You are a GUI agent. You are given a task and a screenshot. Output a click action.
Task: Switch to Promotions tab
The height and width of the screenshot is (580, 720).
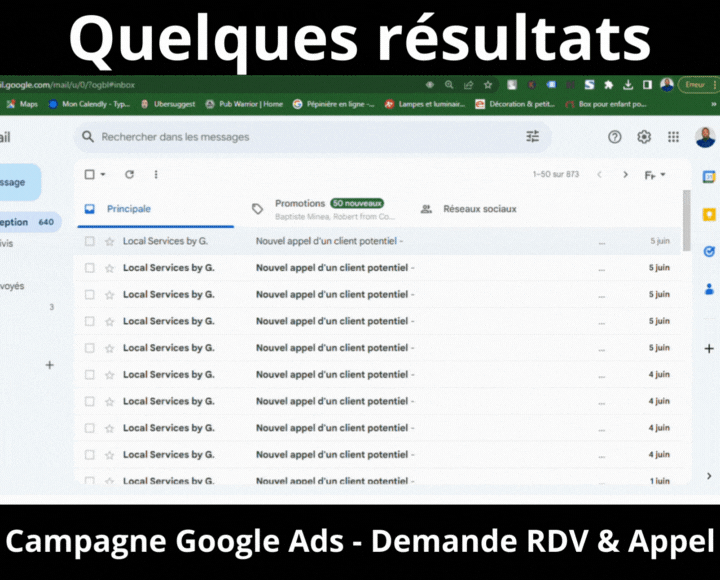tap(323, 209)
